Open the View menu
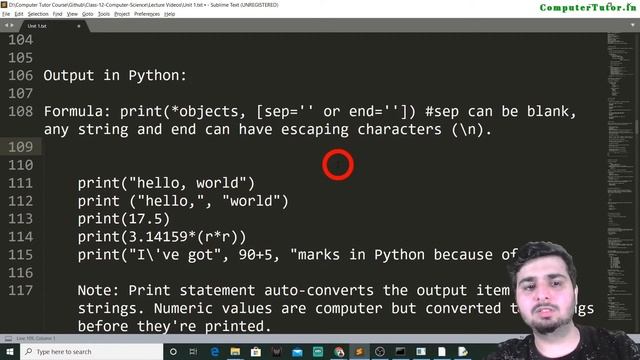This screenshot has width=640, height=360. (x=72, y=14)
